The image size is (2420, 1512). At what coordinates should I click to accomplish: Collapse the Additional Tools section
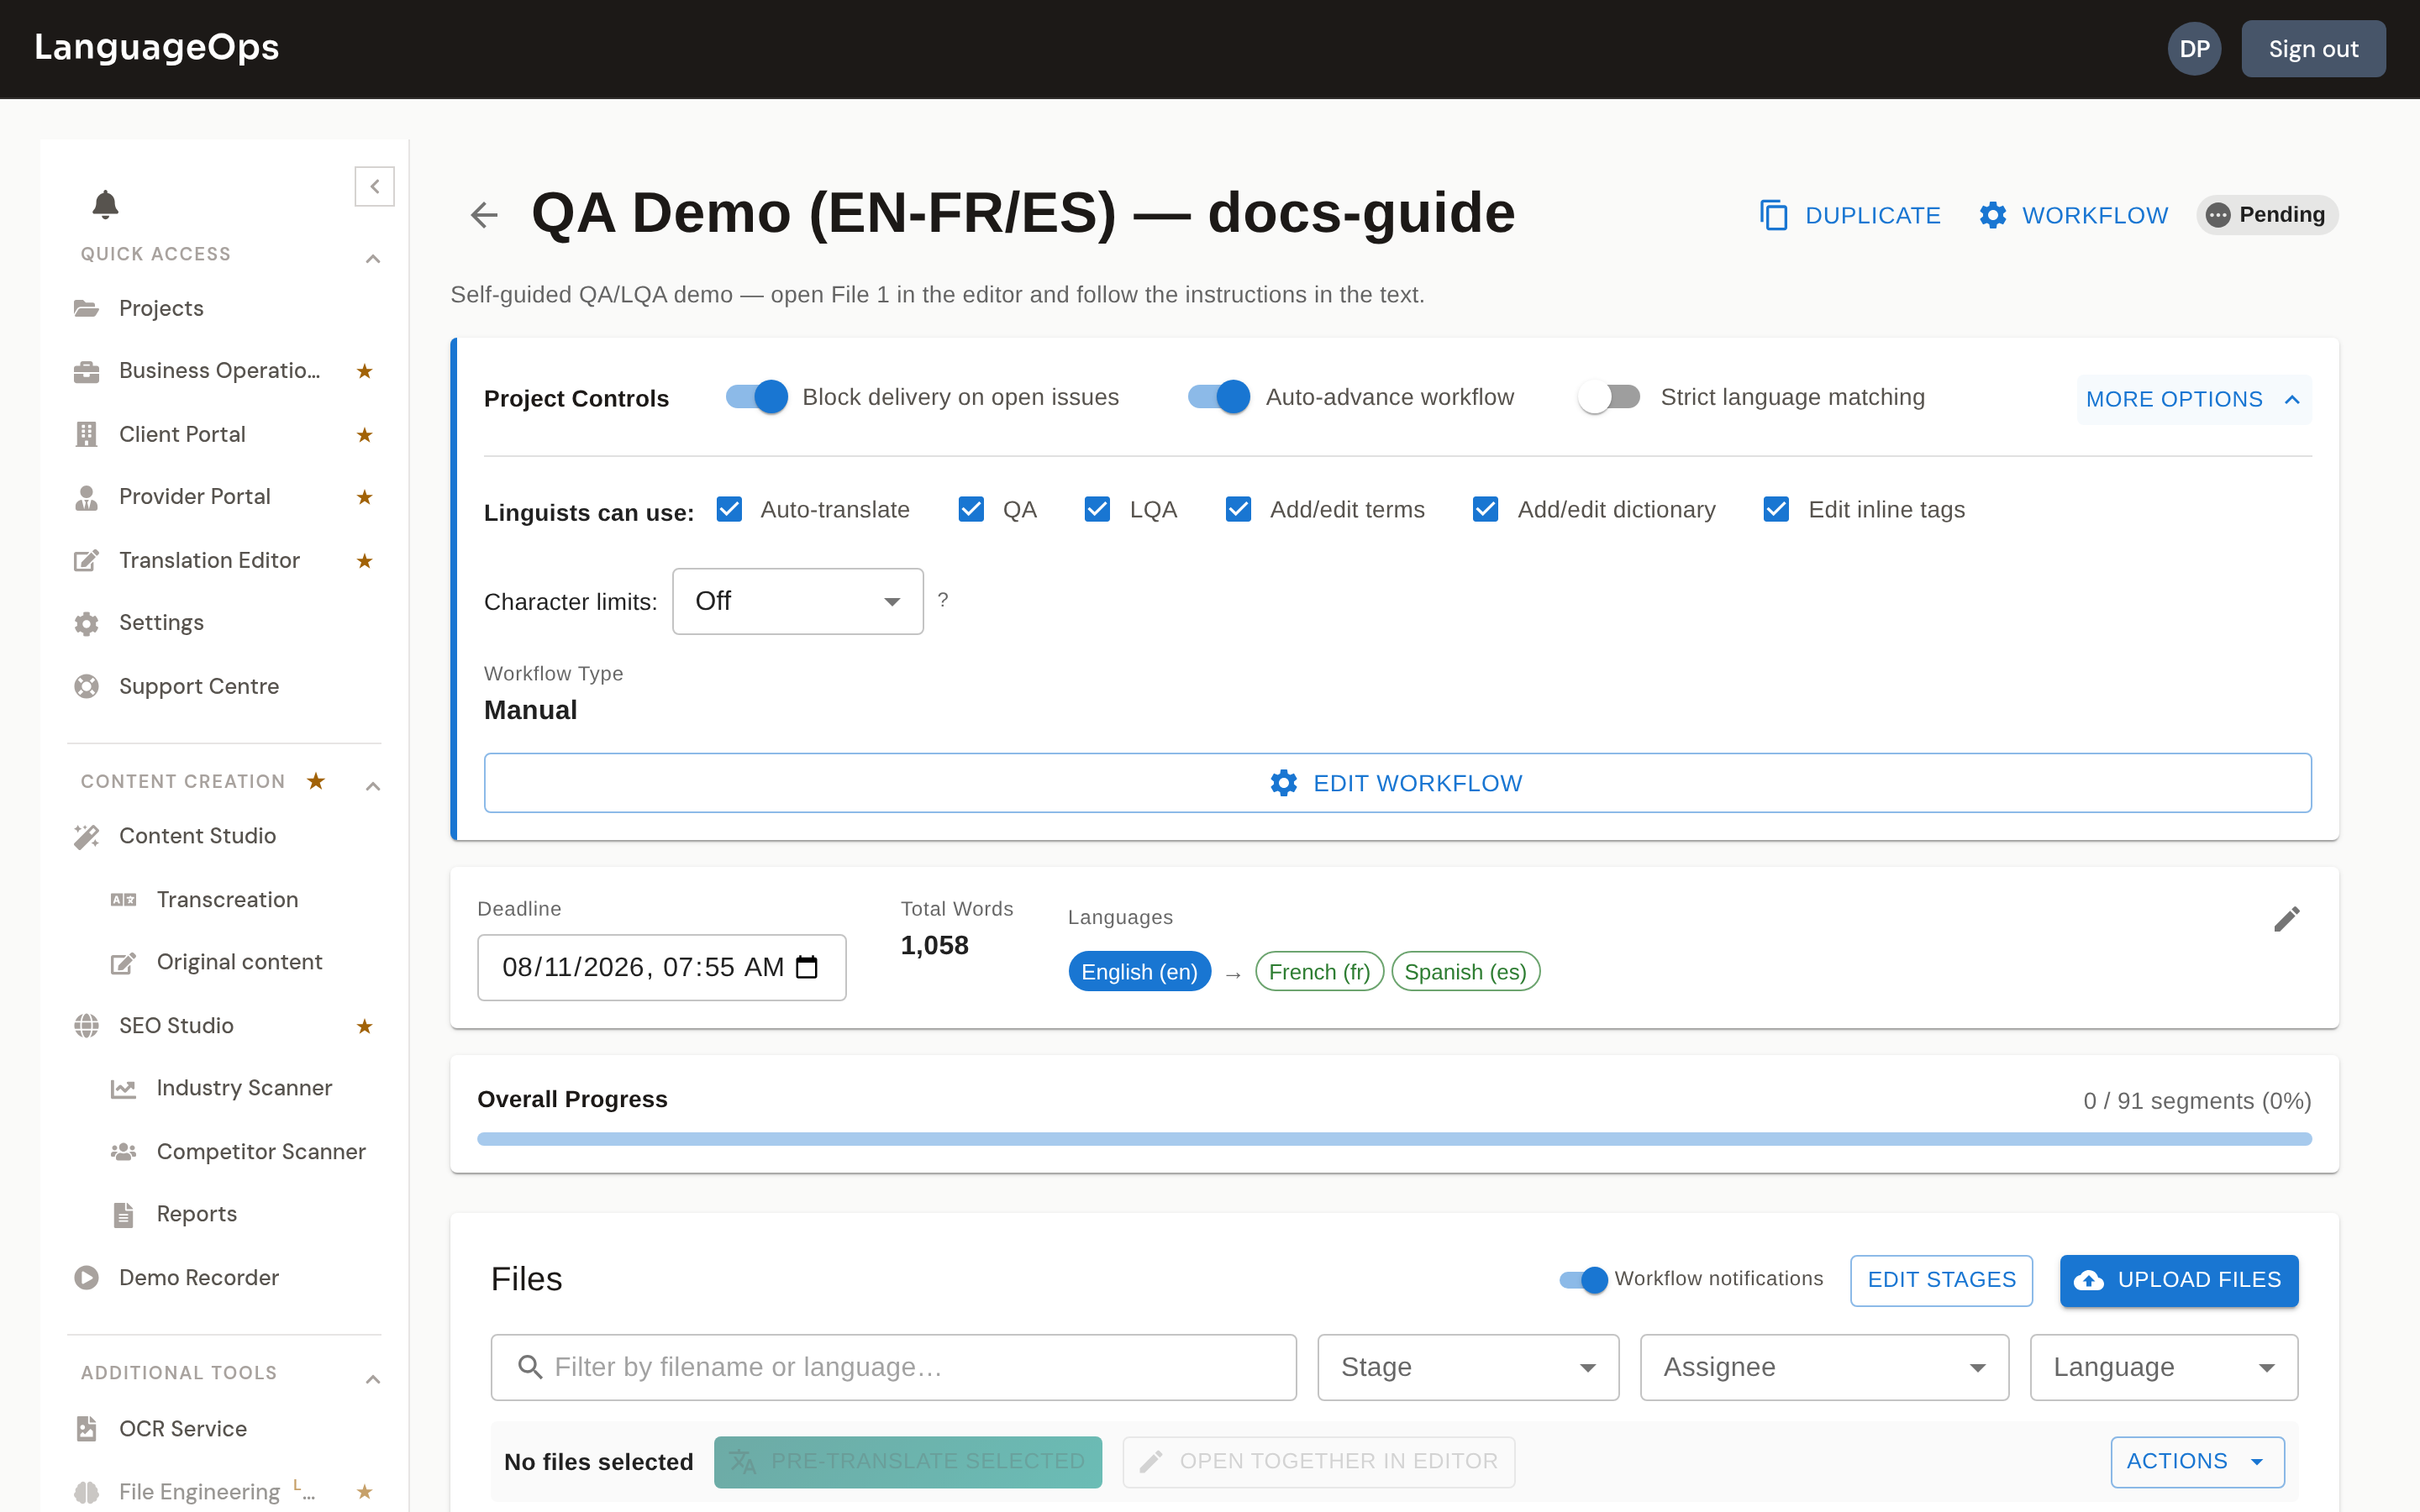(x=373, y=1380)
